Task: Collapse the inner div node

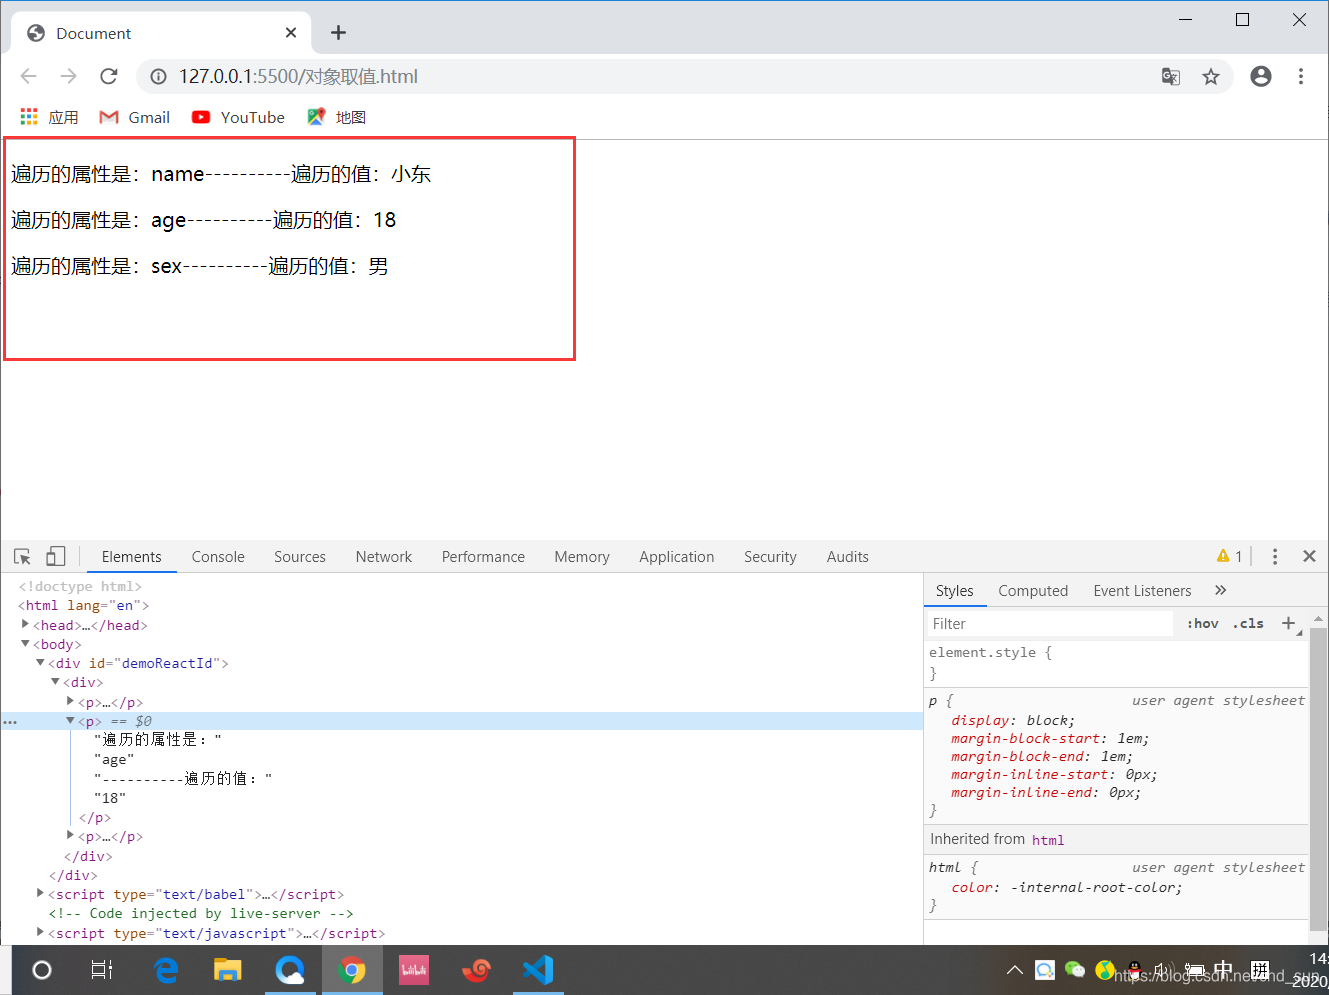Action: (x=55, y=682)
